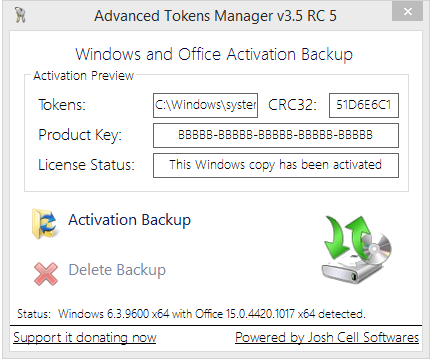Image resolution: width=435 pixels, height=364 pixels.
Task: Click into the CRC32 value box
Action: tap(364, 105)
